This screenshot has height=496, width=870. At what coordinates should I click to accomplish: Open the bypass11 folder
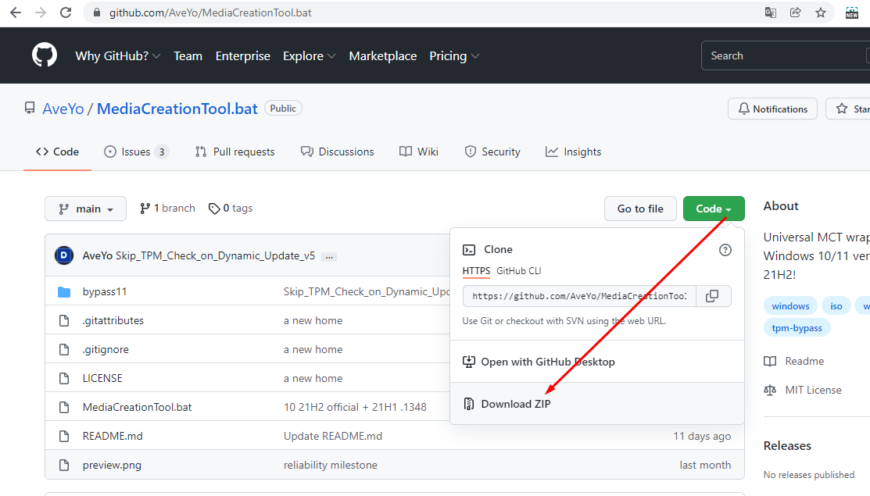click(104, 292)
